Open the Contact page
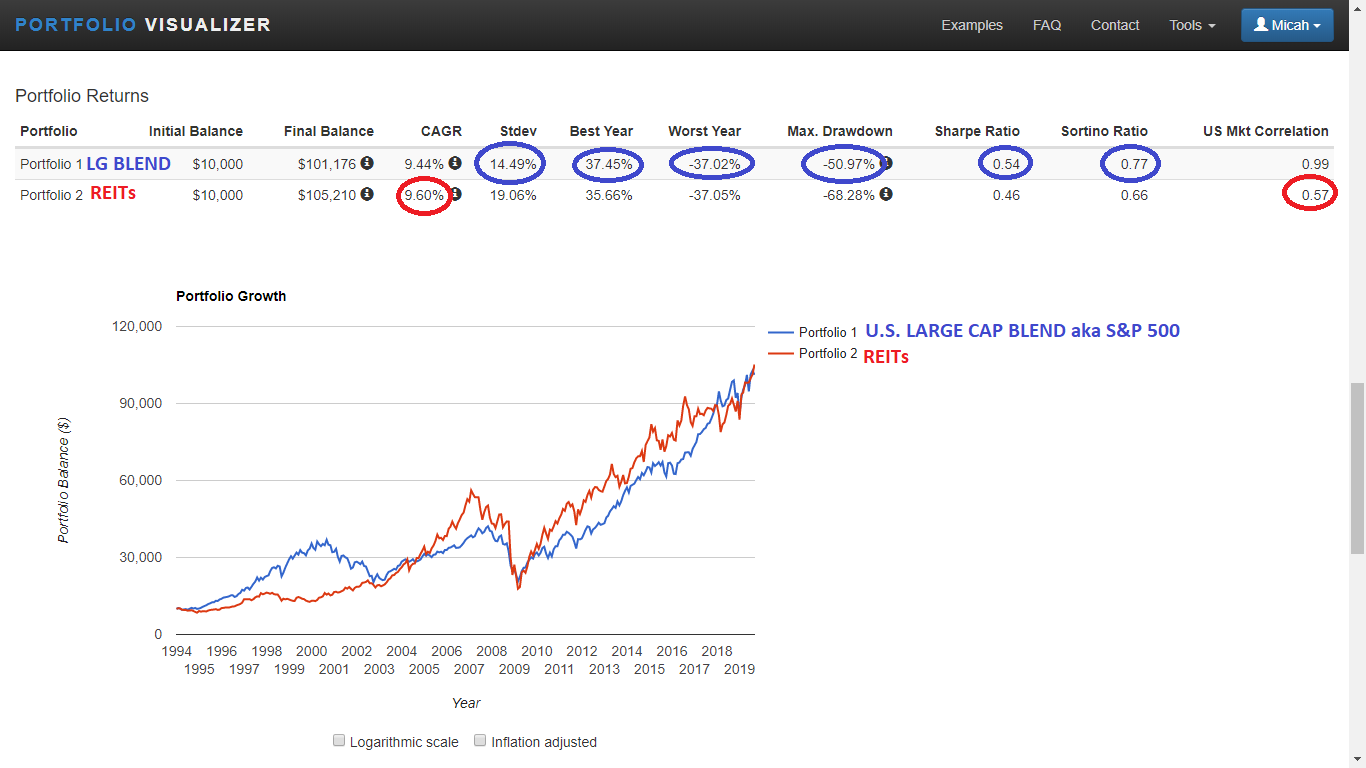 (1115, 25)
